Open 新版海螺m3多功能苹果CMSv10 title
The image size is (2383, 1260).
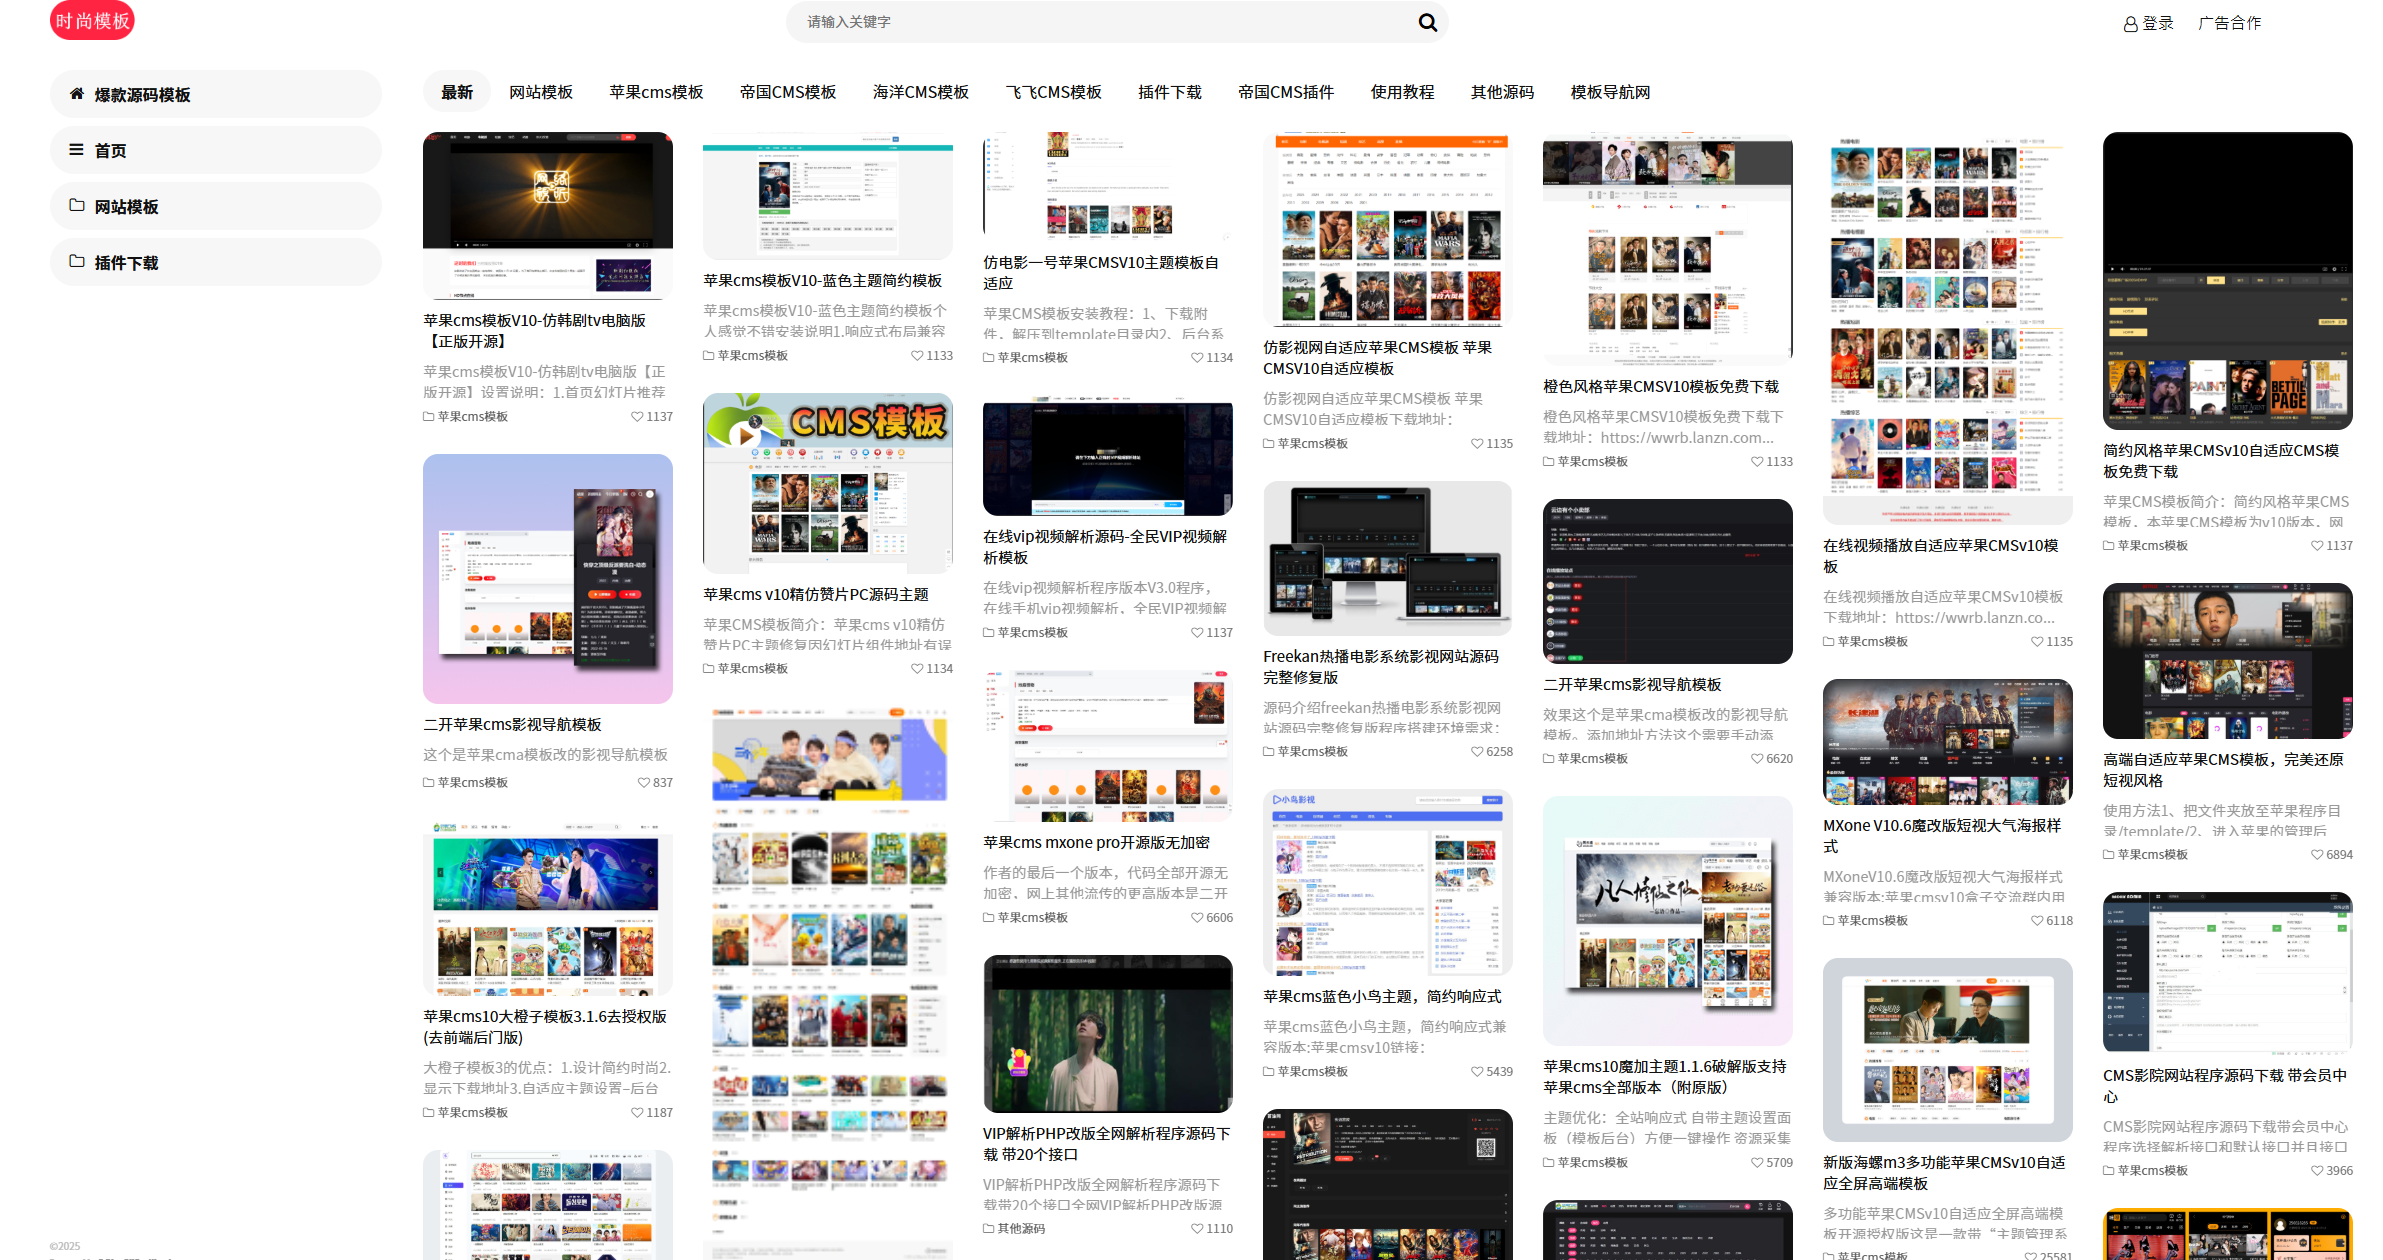1944,1173
